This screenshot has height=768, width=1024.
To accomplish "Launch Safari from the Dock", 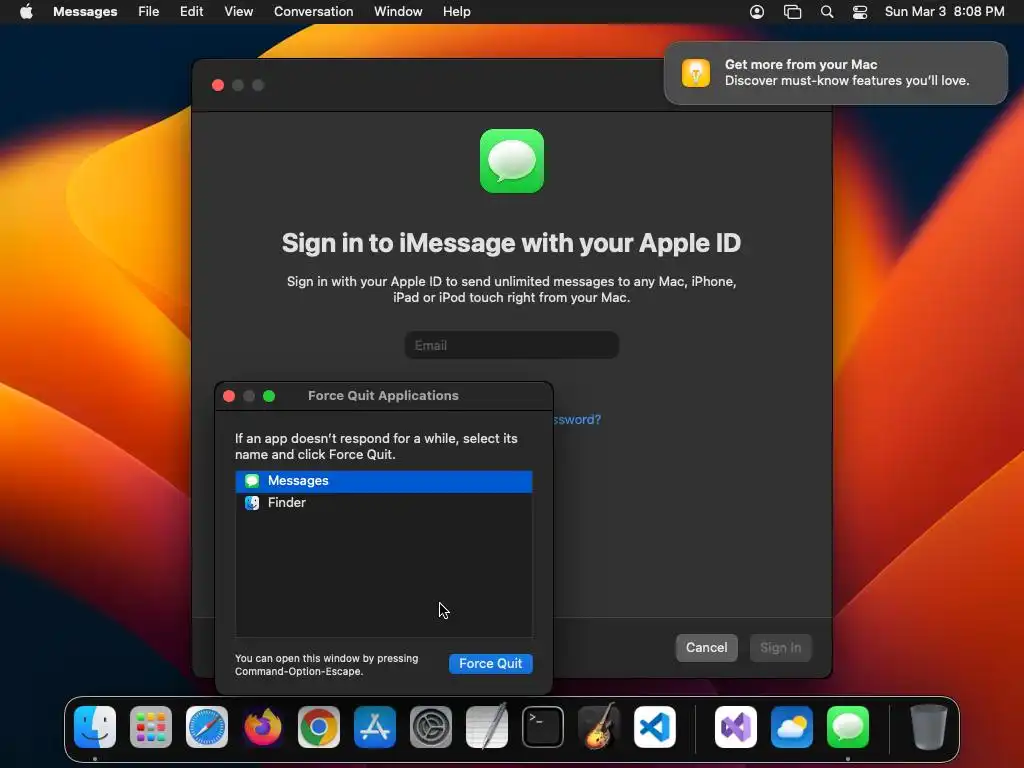I will coord(207,727).
